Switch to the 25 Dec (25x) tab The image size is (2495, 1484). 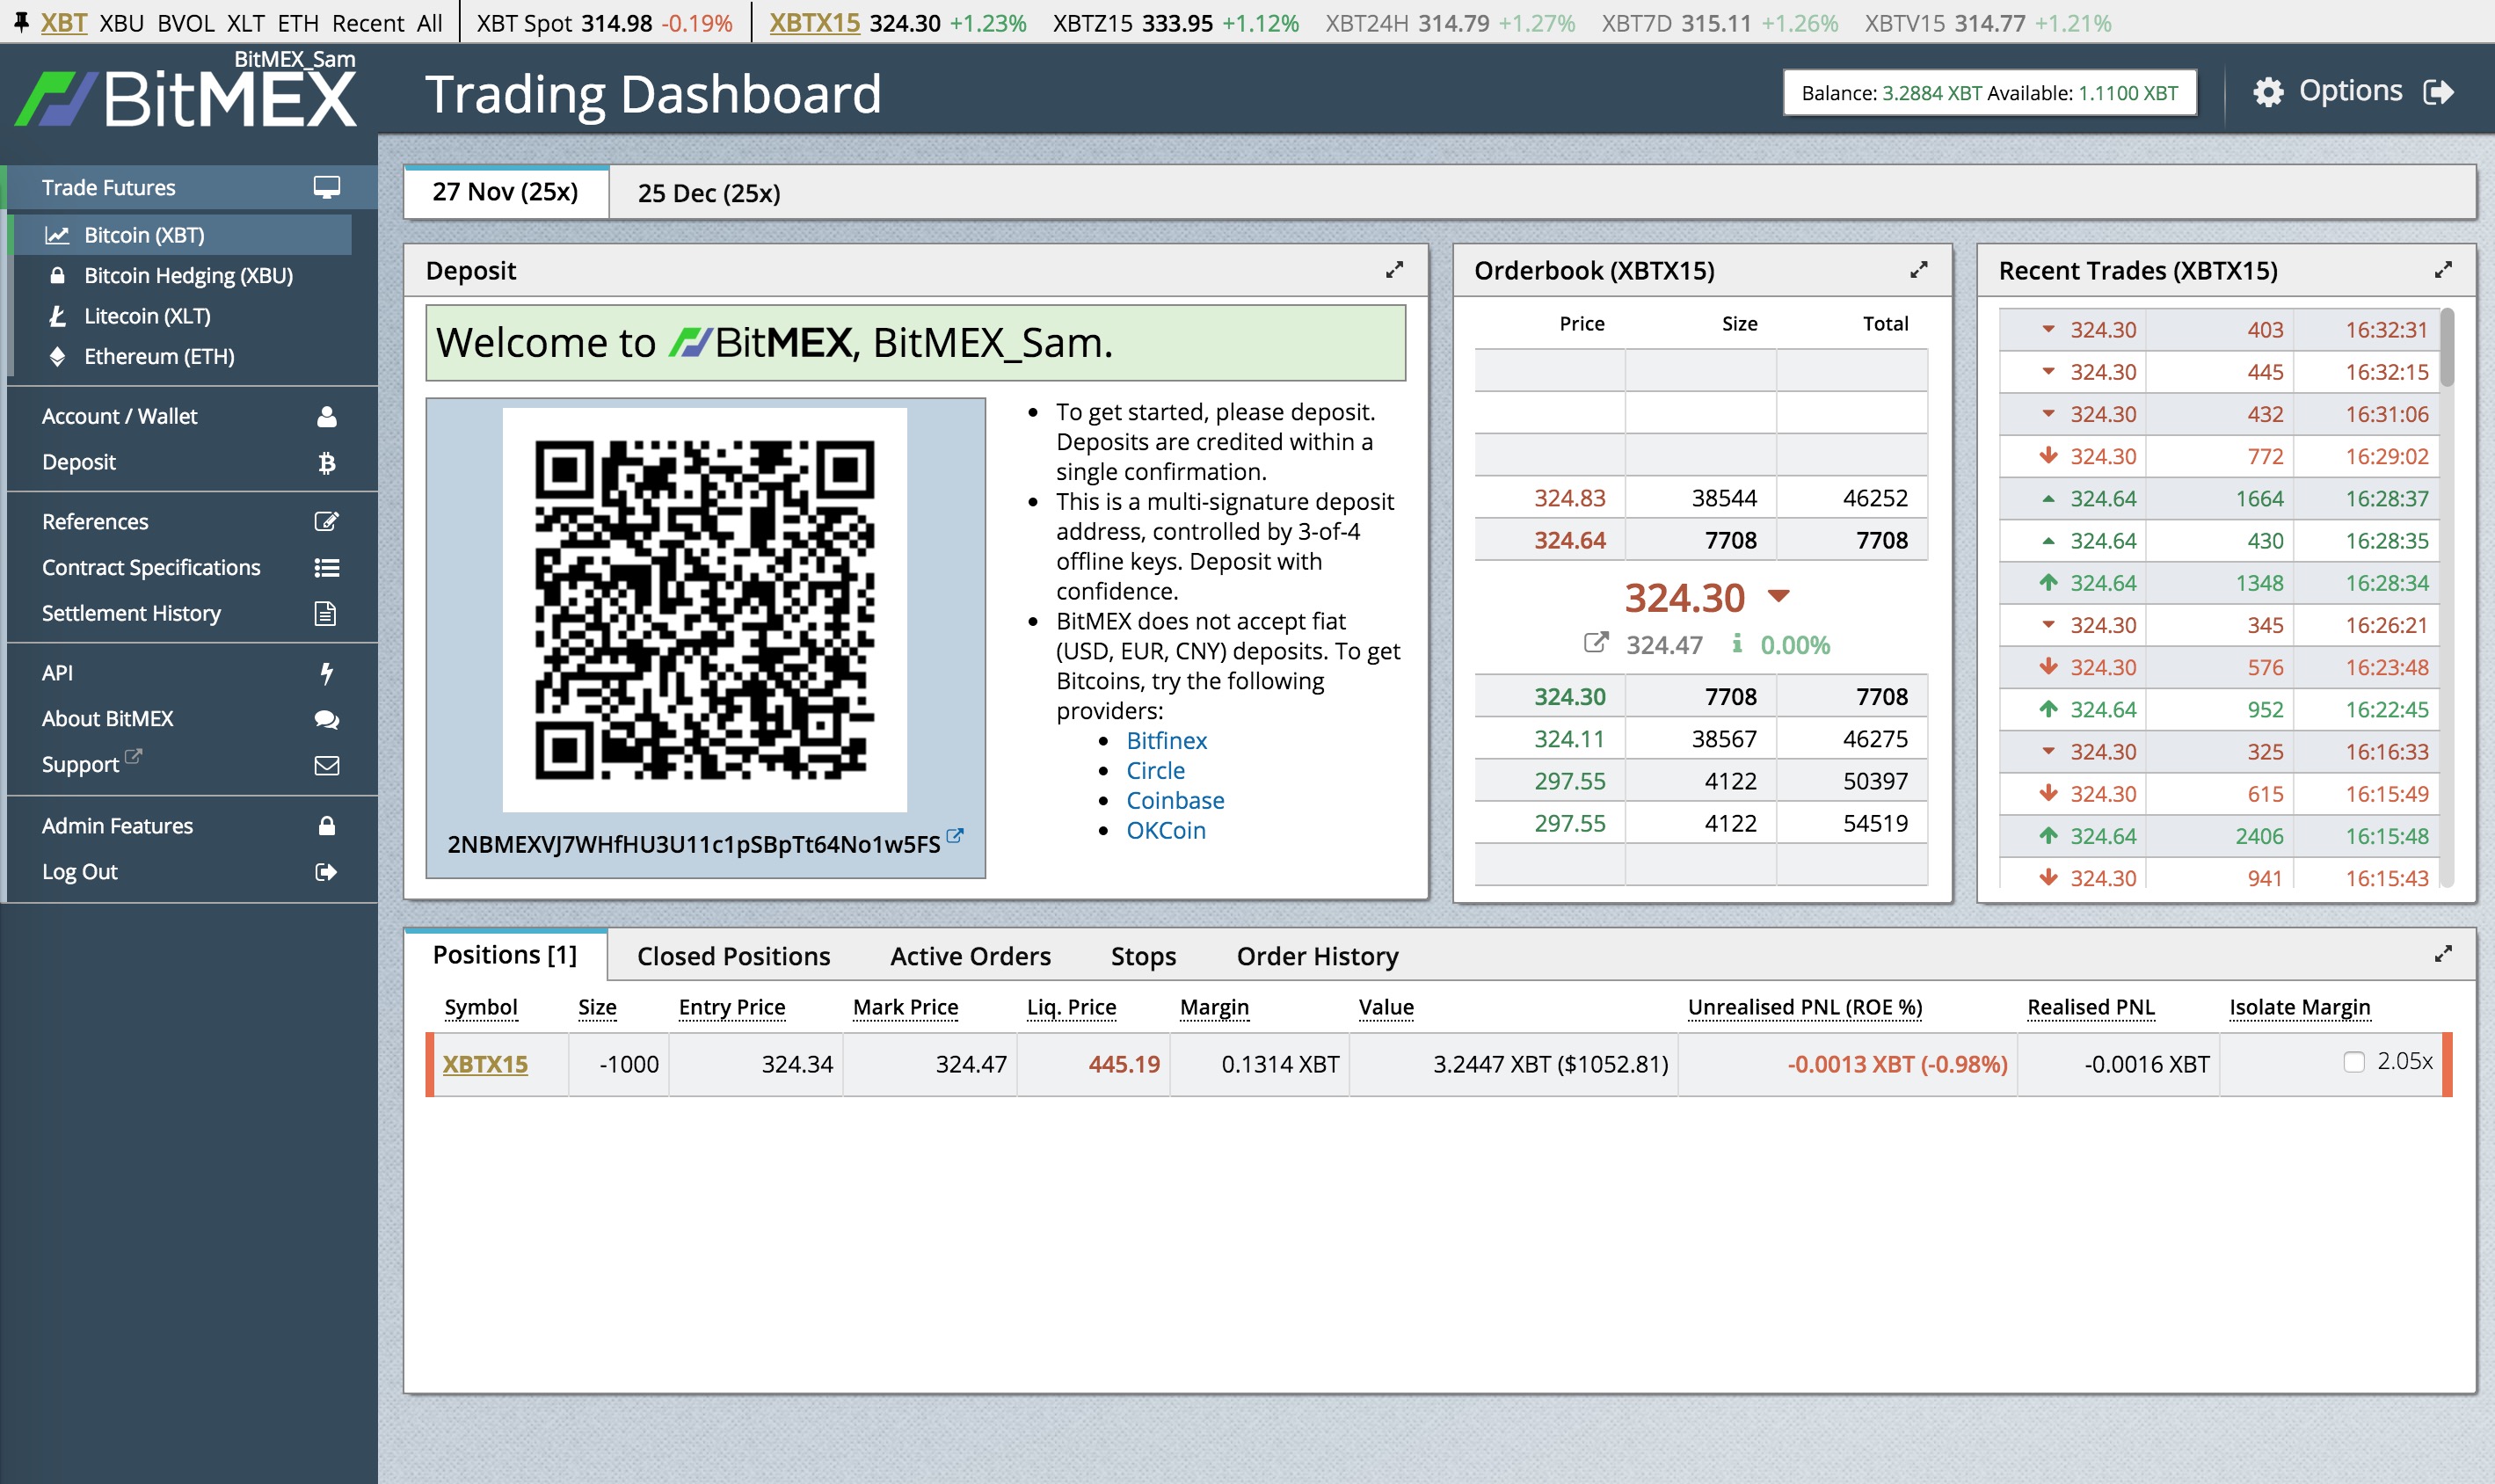(708, 193)
